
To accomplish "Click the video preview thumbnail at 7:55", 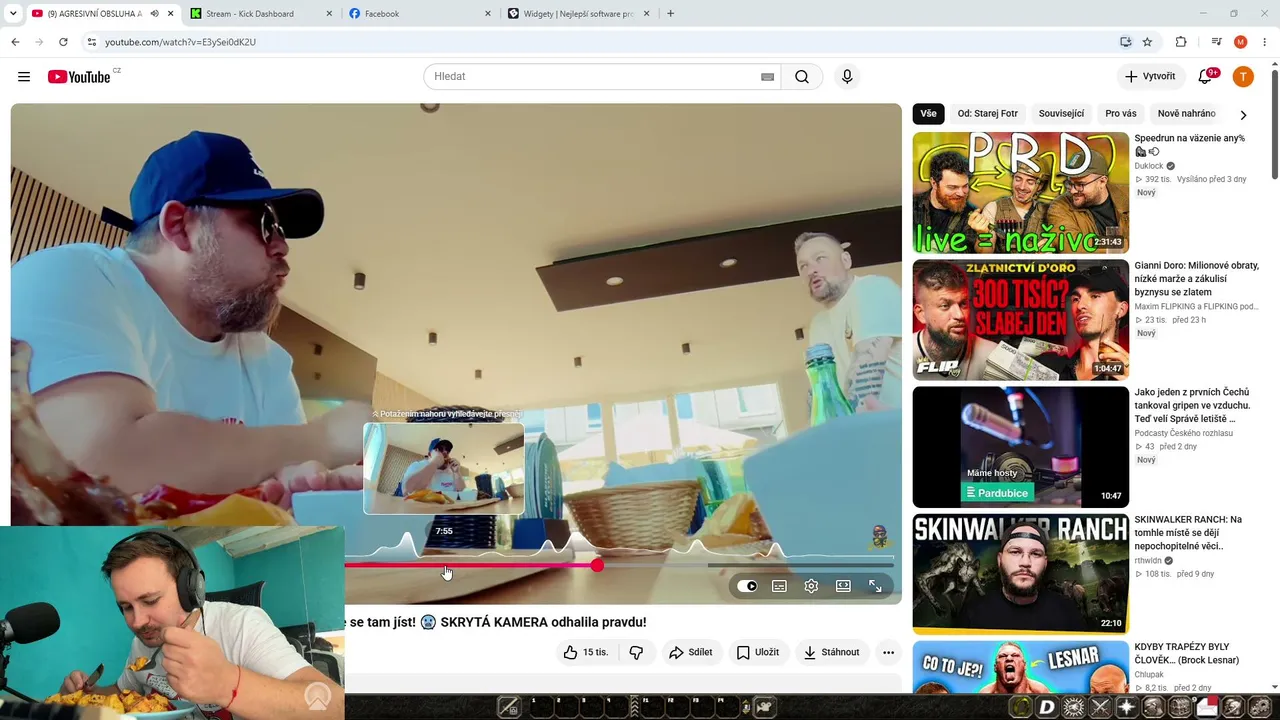I will (x=444, y=469).
